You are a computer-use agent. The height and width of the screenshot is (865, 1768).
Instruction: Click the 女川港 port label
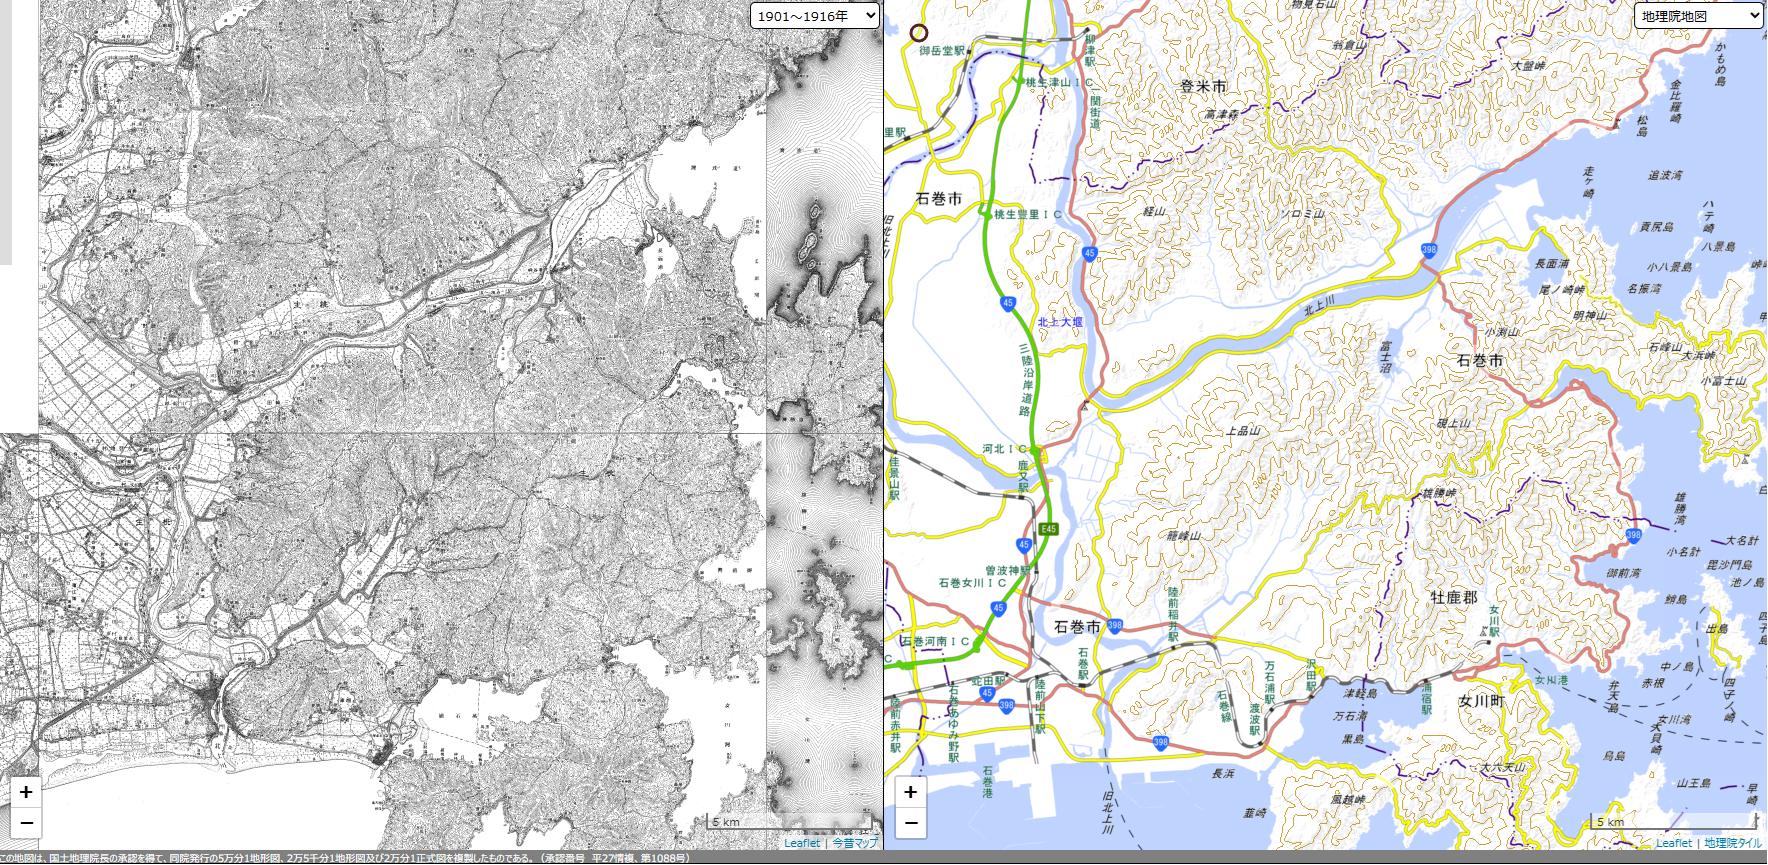click(1552, 680)
